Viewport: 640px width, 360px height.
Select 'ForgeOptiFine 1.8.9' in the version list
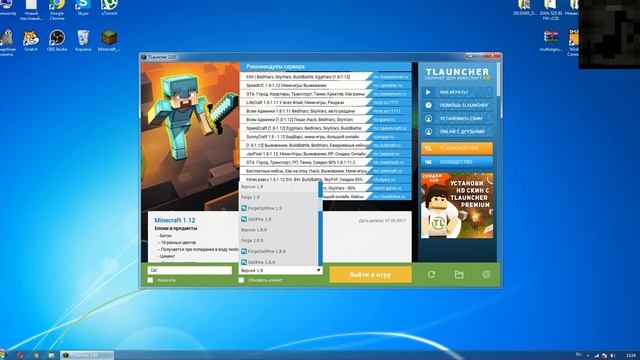[x=278, y=251]
